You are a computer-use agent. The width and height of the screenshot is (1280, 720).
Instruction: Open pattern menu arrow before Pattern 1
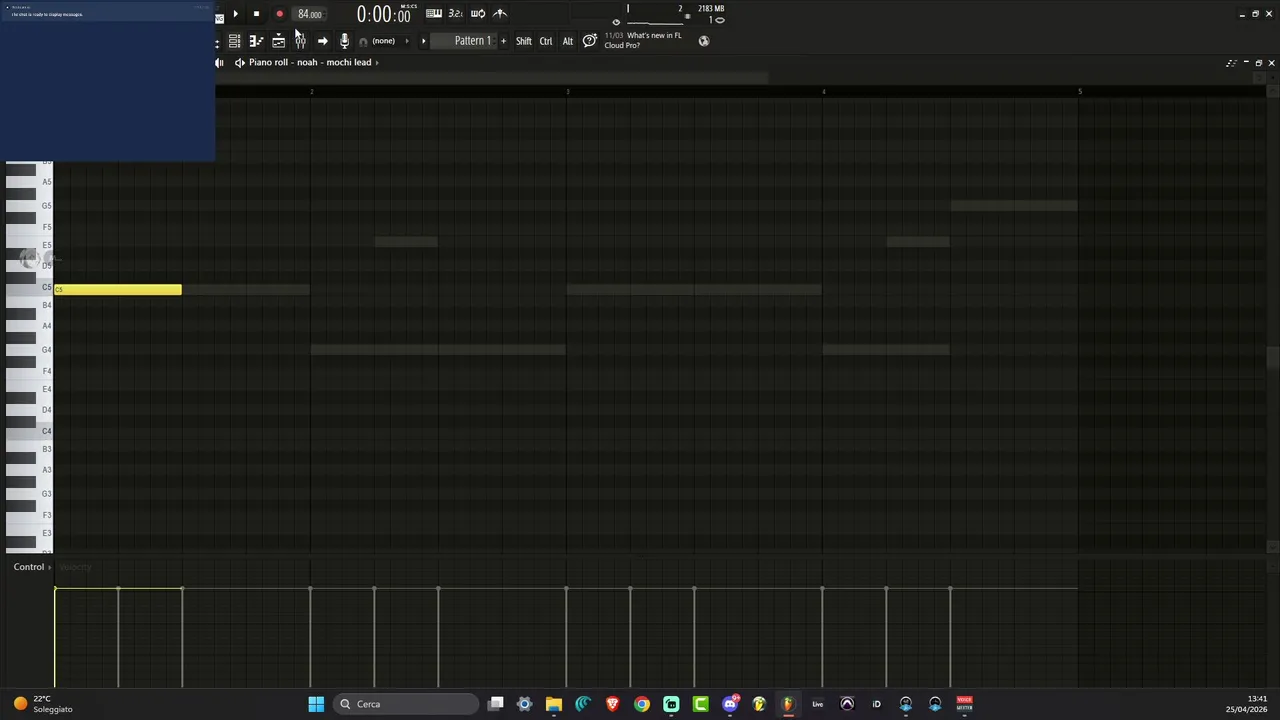423,41
